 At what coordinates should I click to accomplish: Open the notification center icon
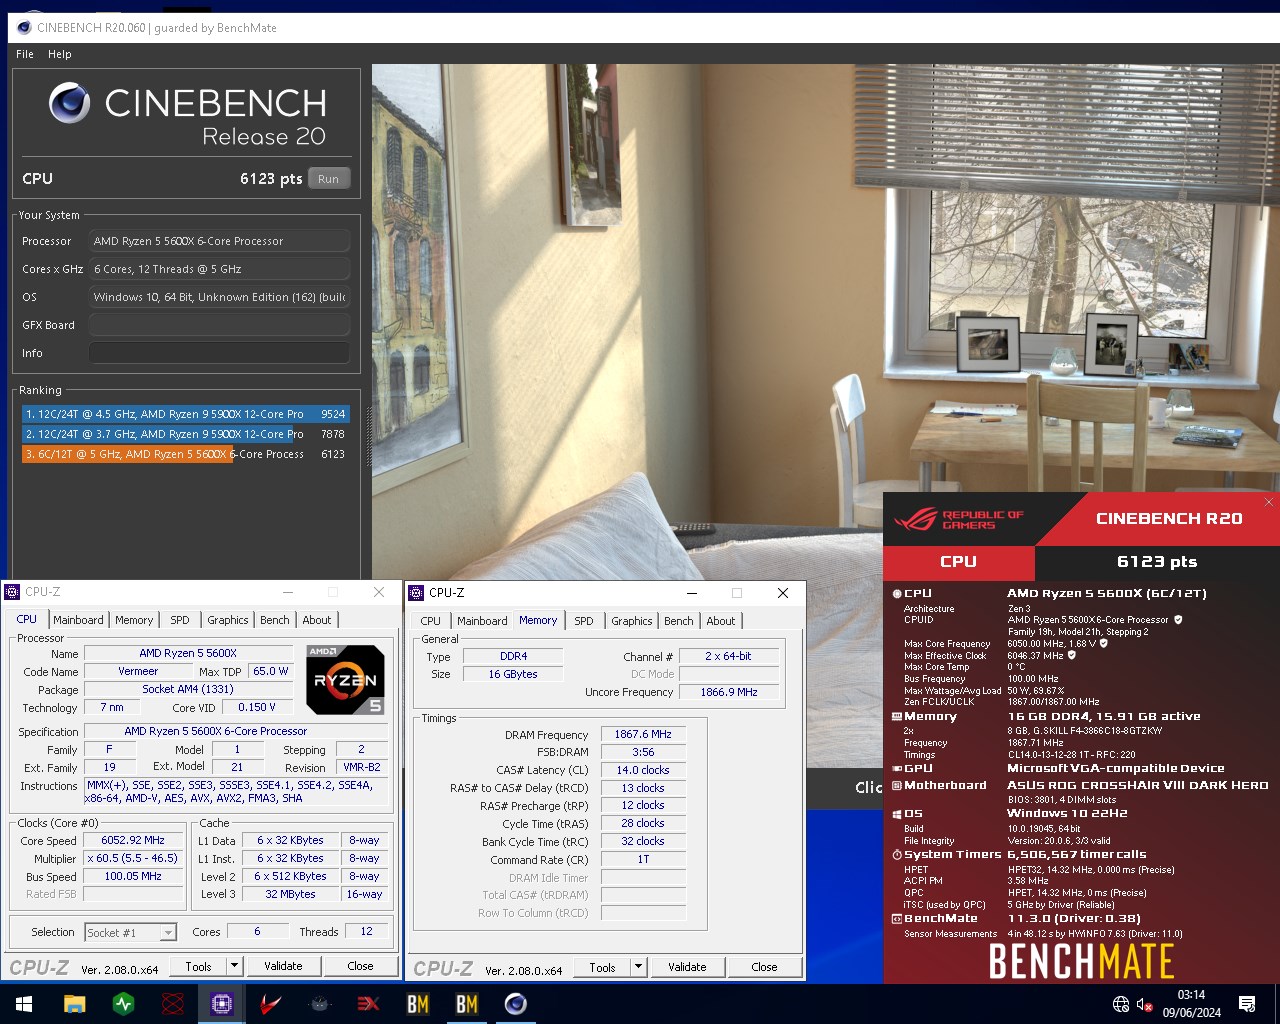click(x=1247, y=1004)
